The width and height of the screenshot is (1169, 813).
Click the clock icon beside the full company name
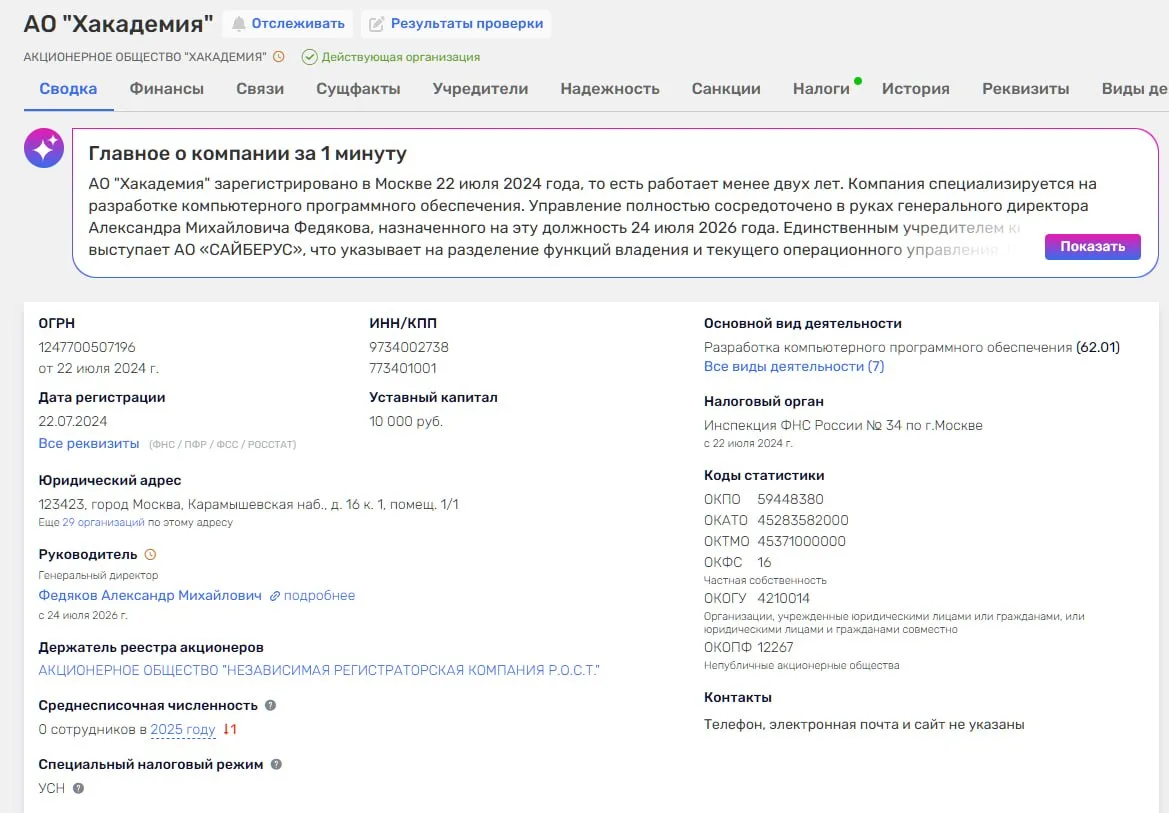[x=279, y=57]
